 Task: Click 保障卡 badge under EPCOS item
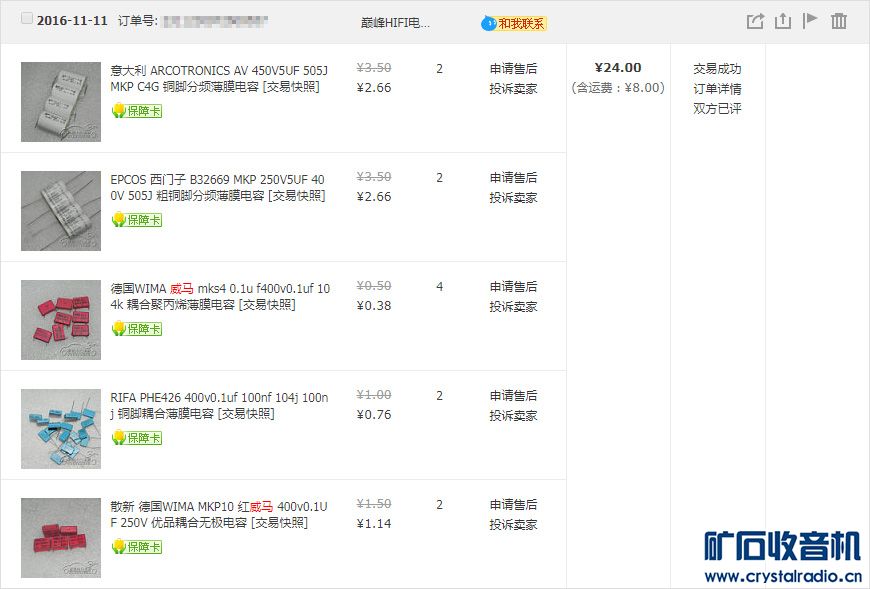(x=137, y=220)
